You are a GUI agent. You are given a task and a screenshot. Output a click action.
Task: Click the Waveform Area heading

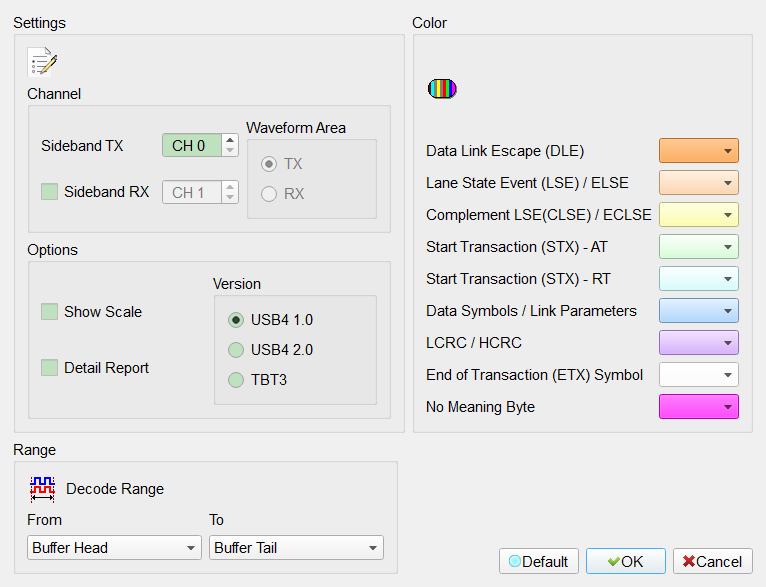coord(296,127)
